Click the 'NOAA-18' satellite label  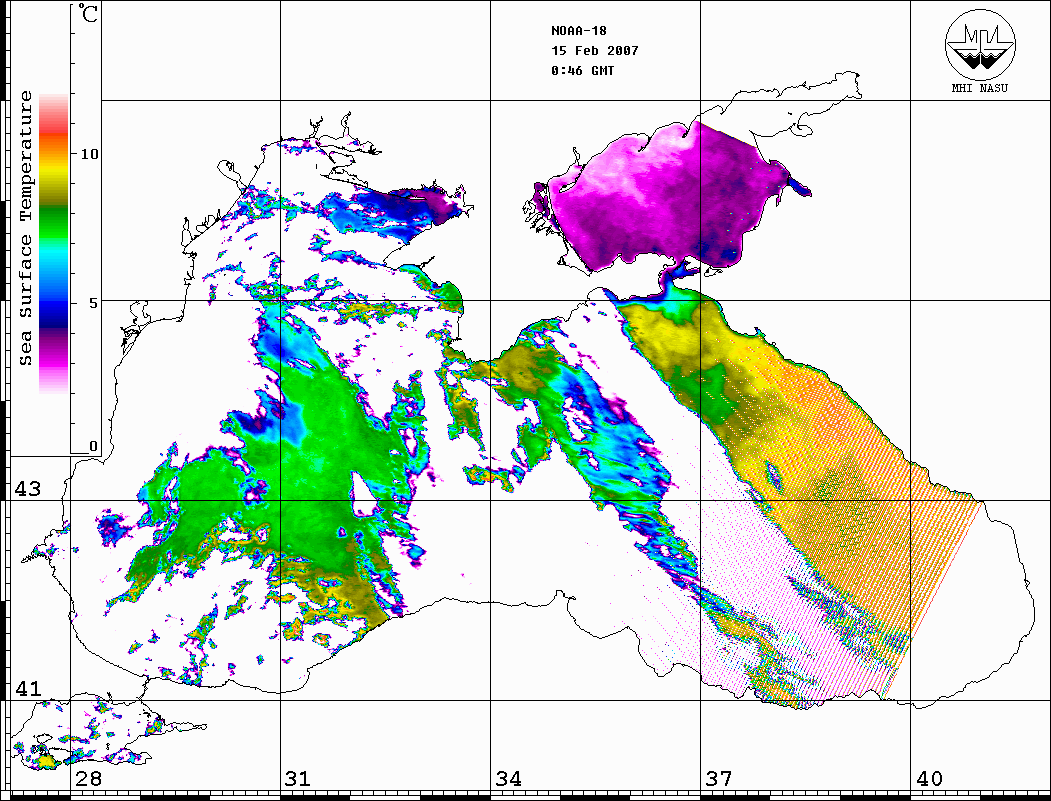coord(579,31)
